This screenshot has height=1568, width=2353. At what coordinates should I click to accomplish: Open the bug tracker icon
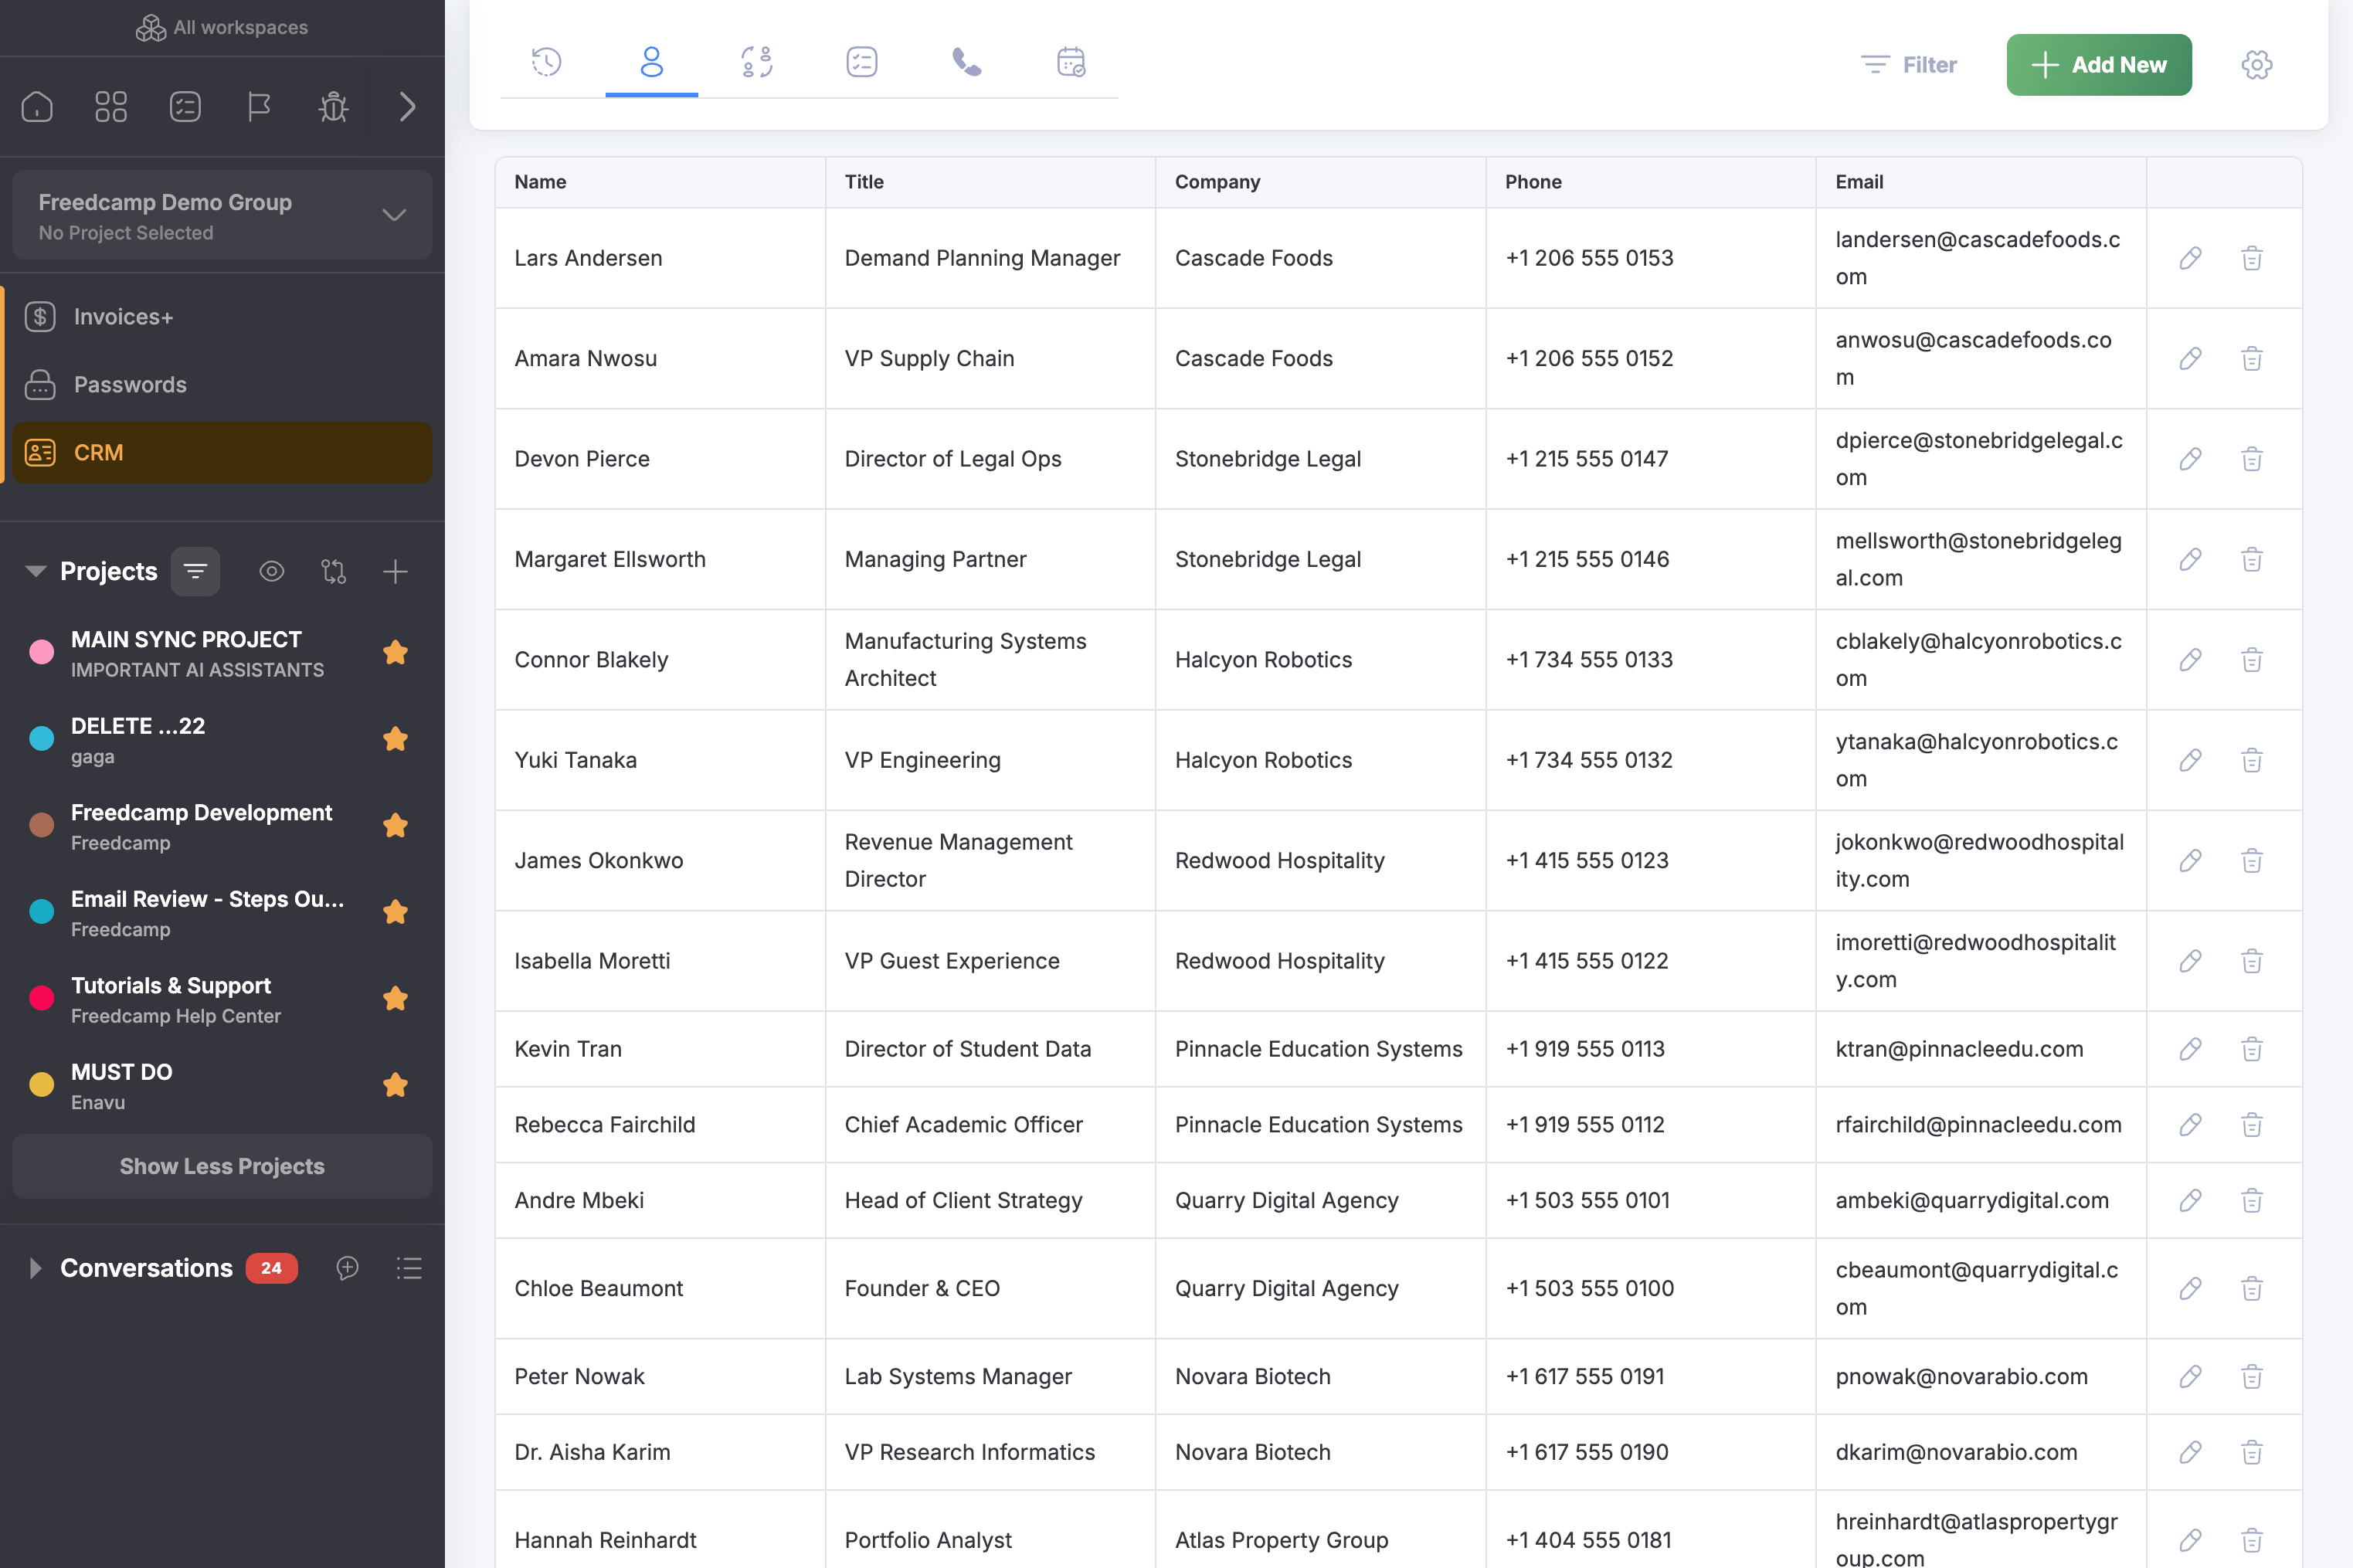333,106
